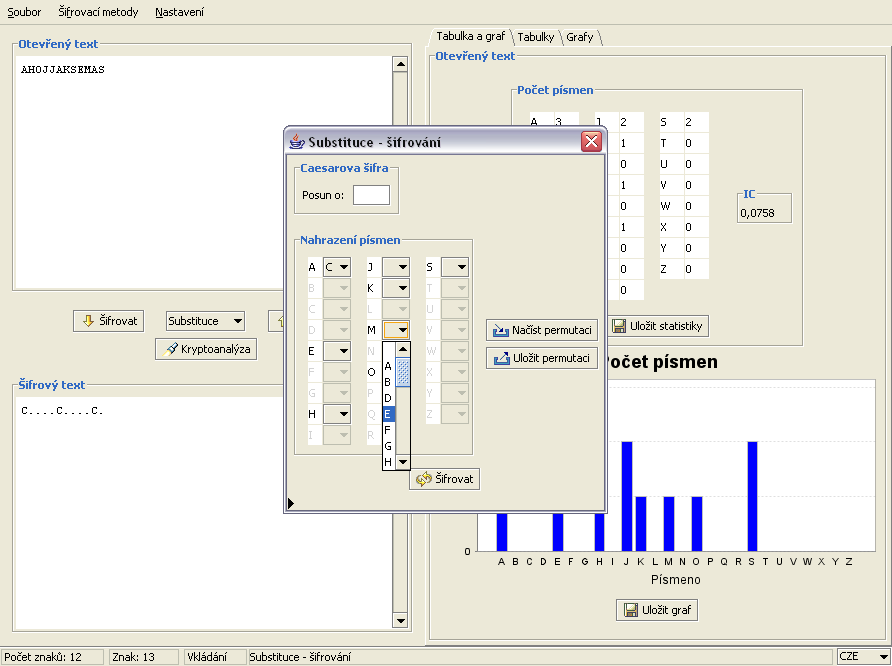Select highlighted letter E in dropdown list
Screen dimensions: 892x666
(389, 414)
